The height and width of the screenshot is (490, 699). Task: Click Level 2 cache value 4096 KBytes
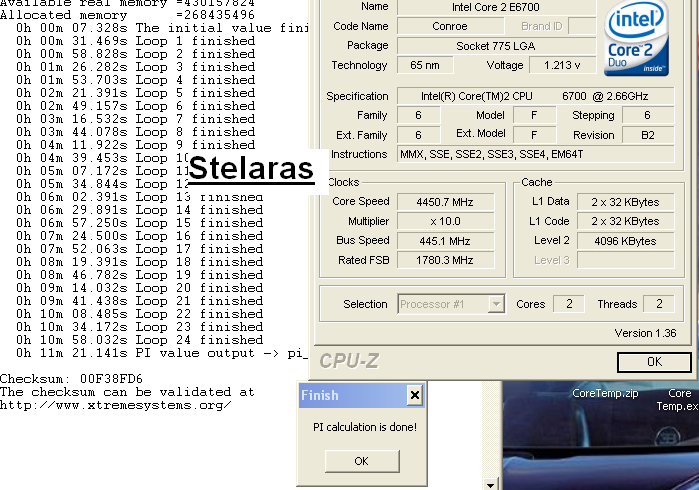click(625, 241)
